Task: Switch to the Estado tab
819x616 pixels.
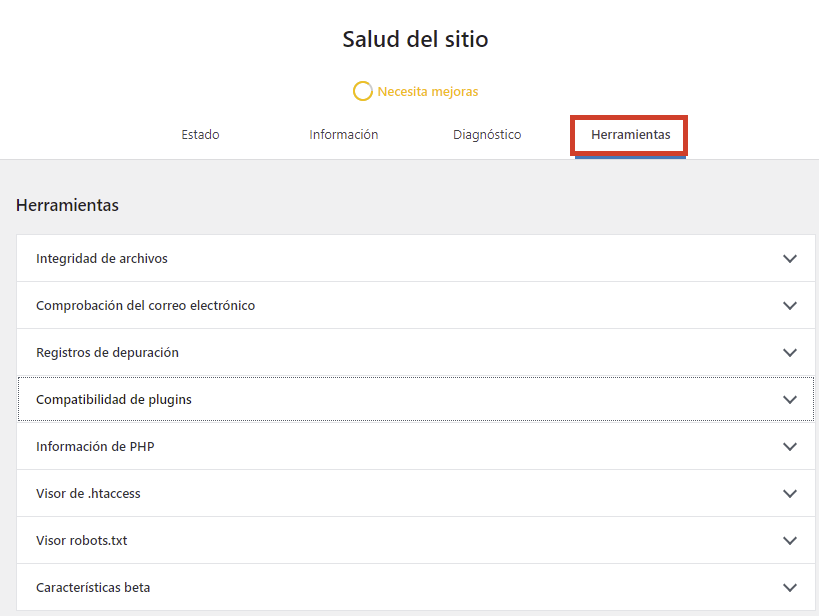Action: point(200,135)
